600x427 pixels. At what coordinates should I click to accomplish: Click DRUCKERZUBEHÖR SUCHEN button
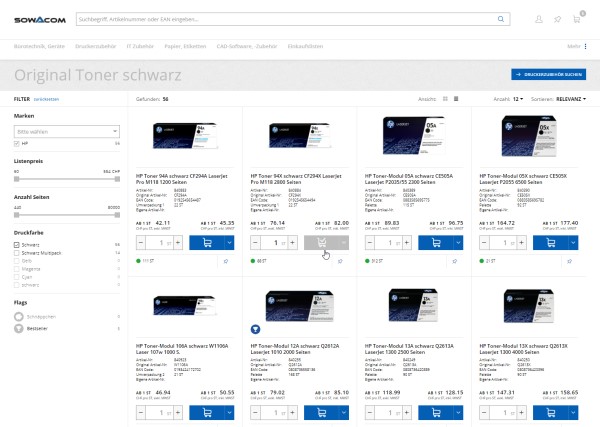pyautogui.click(x=548, y=74)
